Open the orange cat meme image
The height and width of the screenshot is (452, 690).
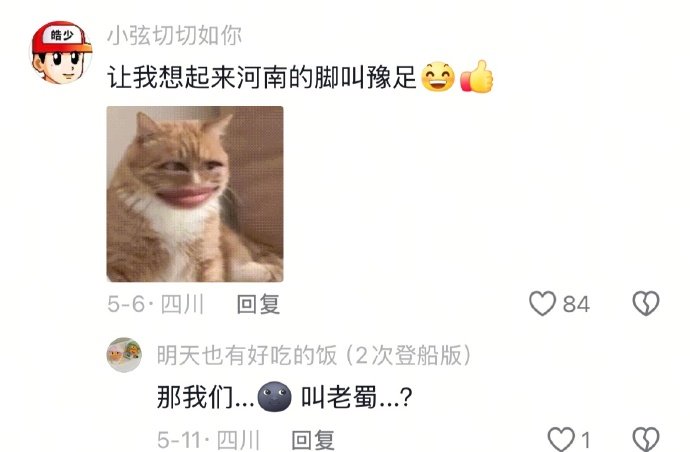pos(195,194)
